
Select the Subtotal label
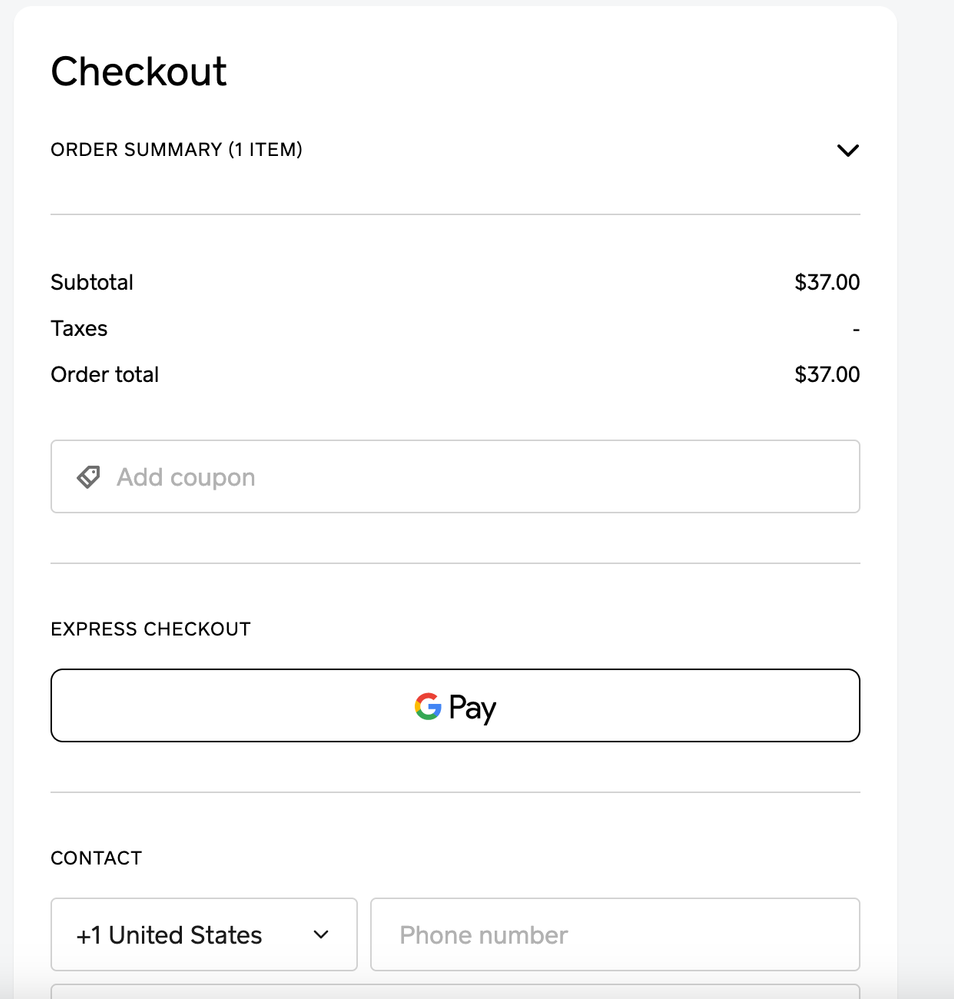click(92, 282)
